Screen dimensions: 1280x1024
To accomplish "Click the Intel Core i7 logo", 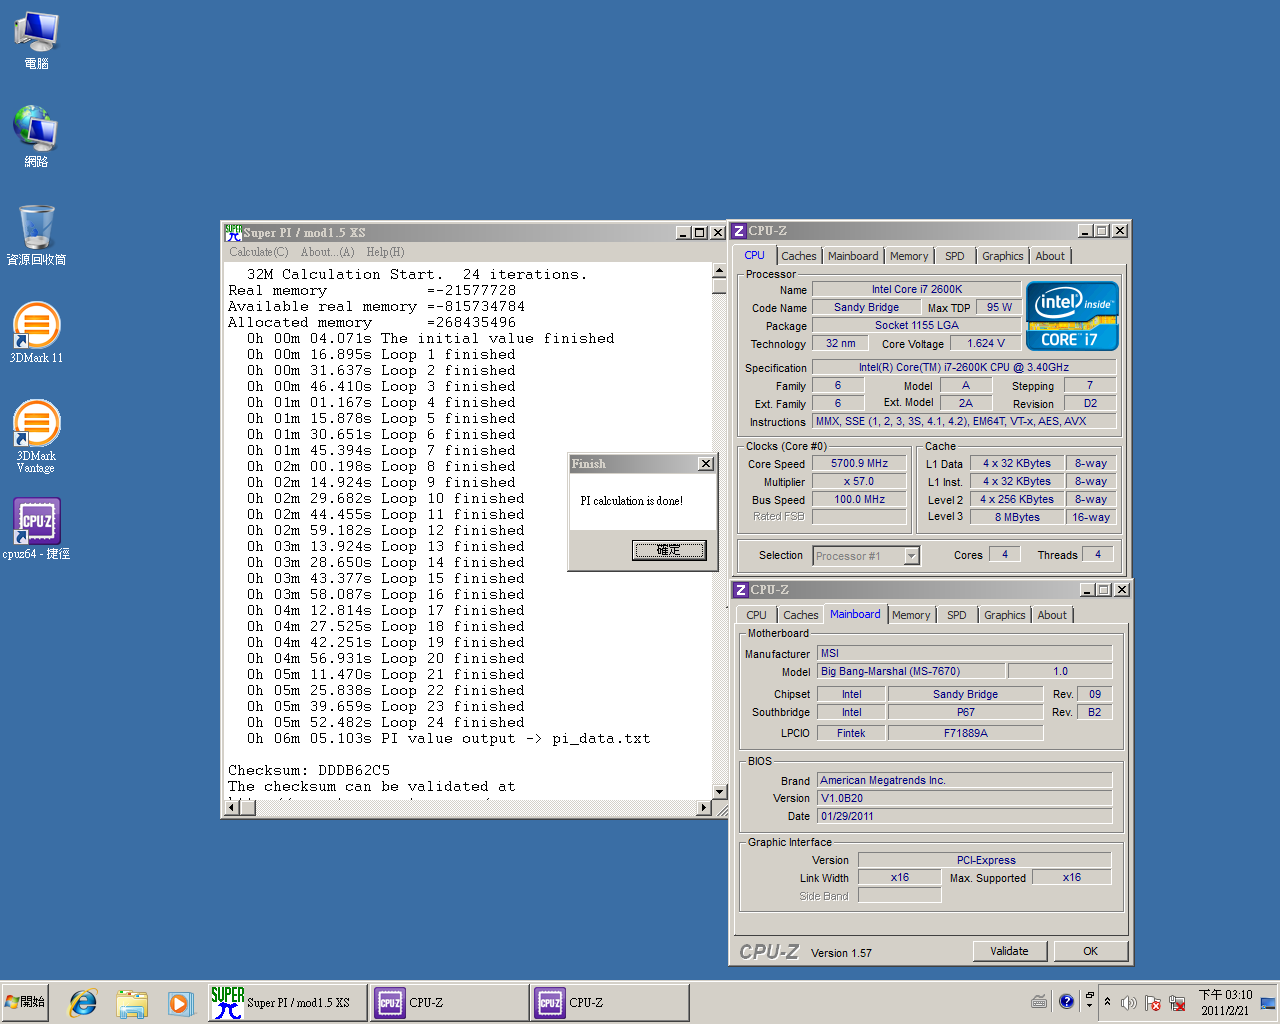I will [1072, 316].
